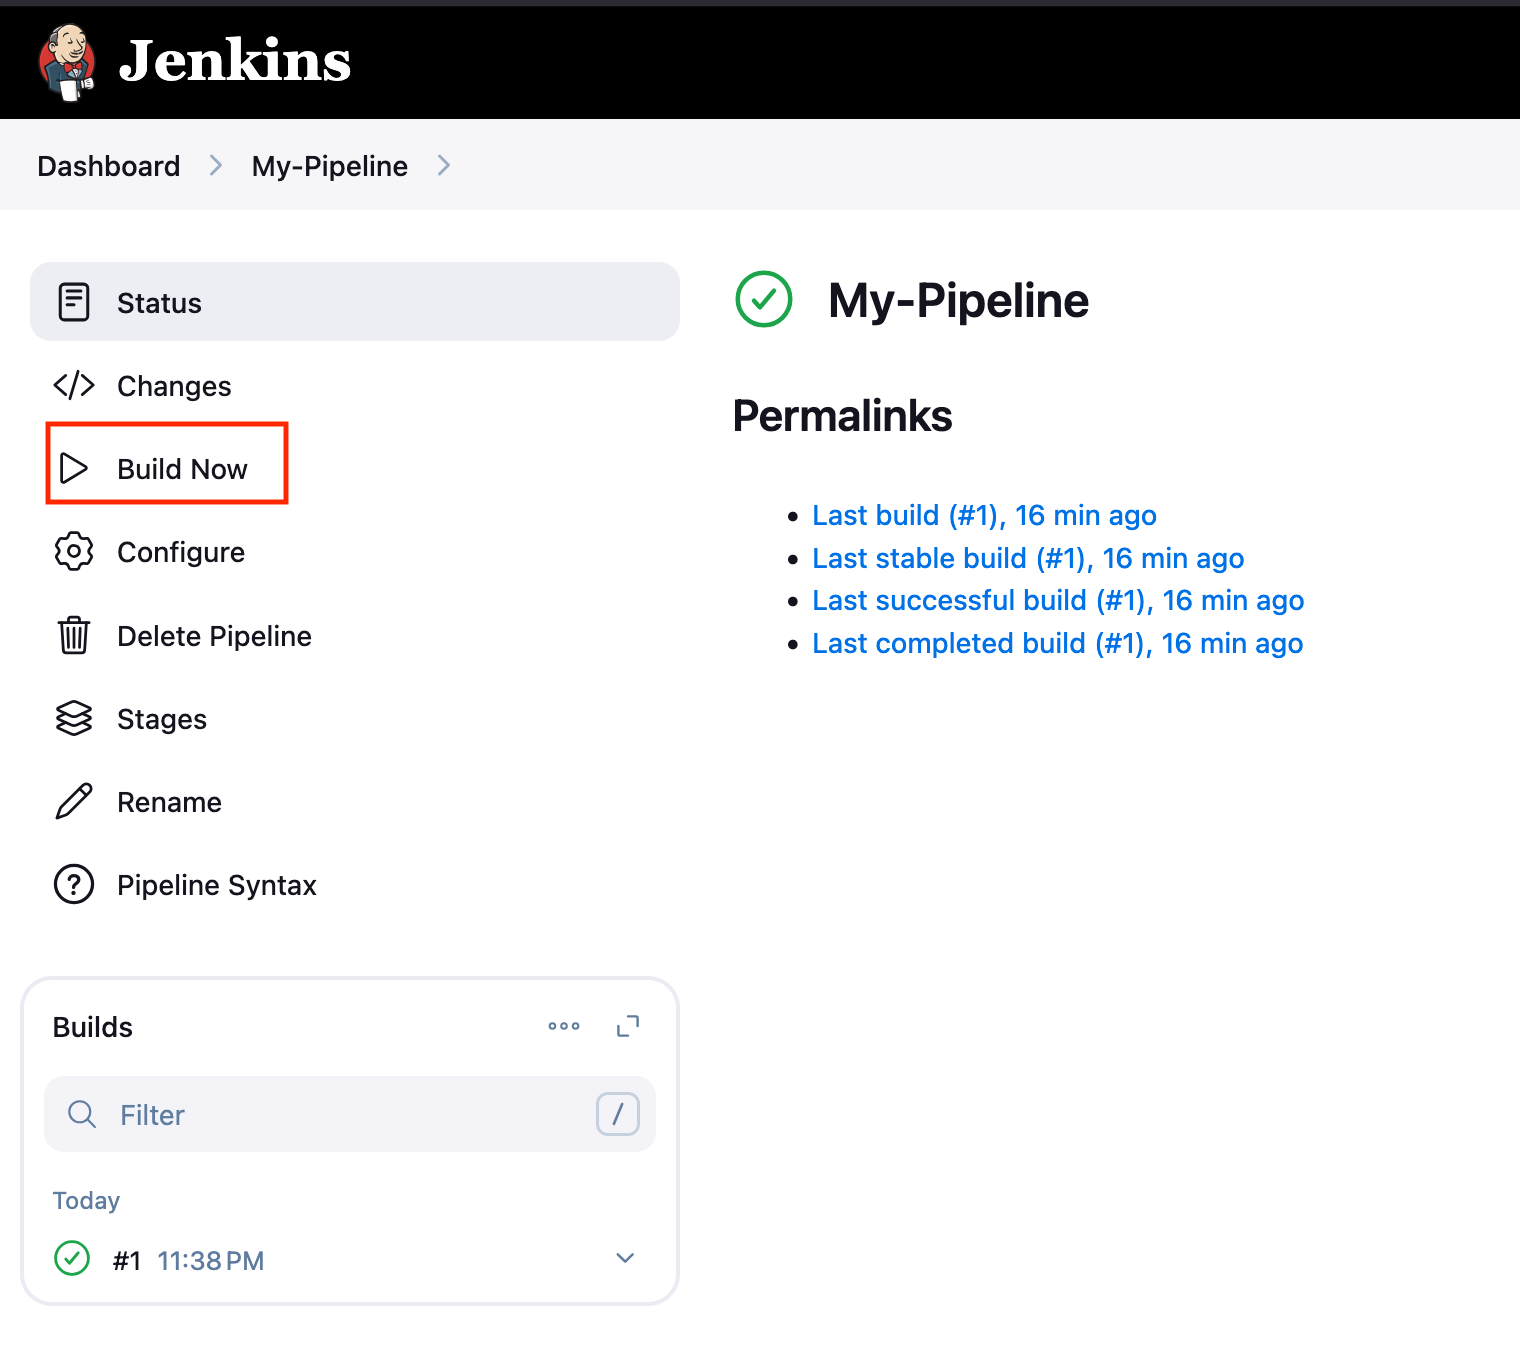Open Last successful build (#1) permalink
This screenshot has height=1348, width=1520.
click(x=1058, y=600)
